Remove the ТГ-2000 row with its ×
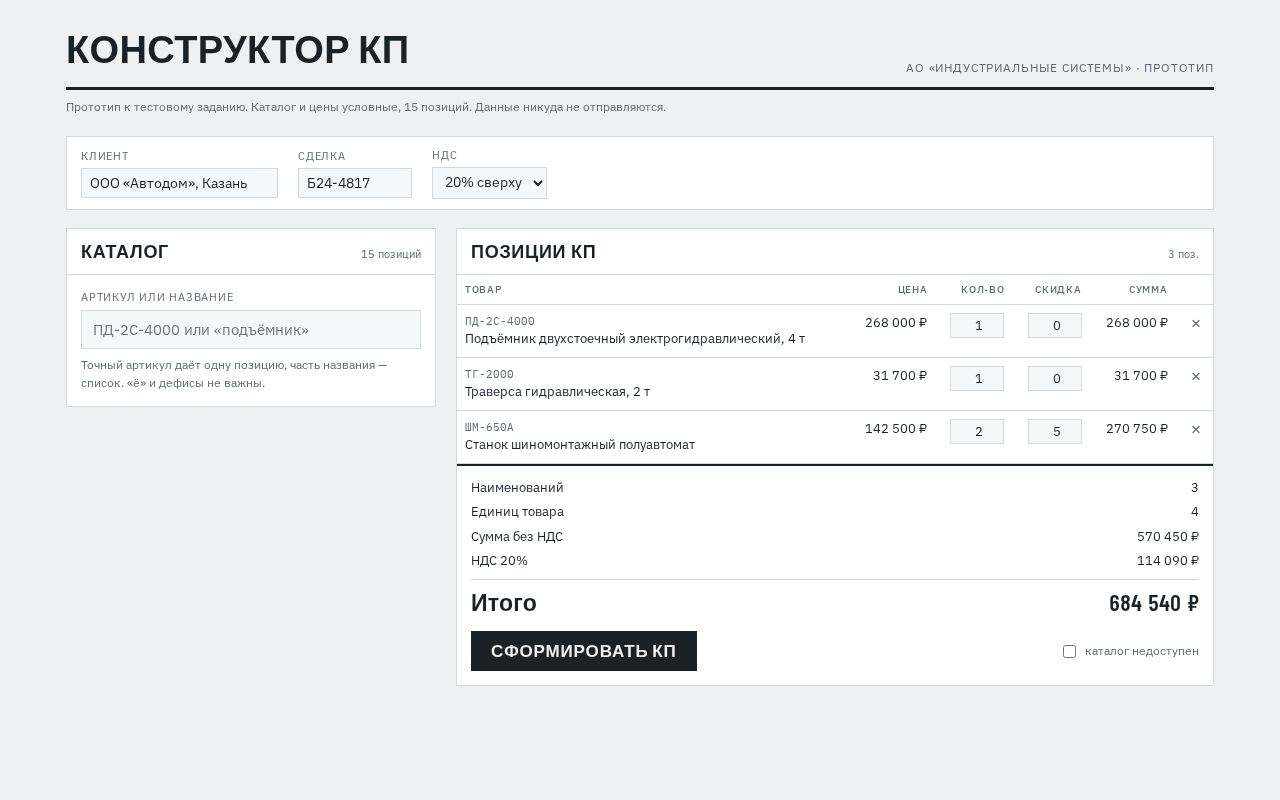 click(1196, 376)
